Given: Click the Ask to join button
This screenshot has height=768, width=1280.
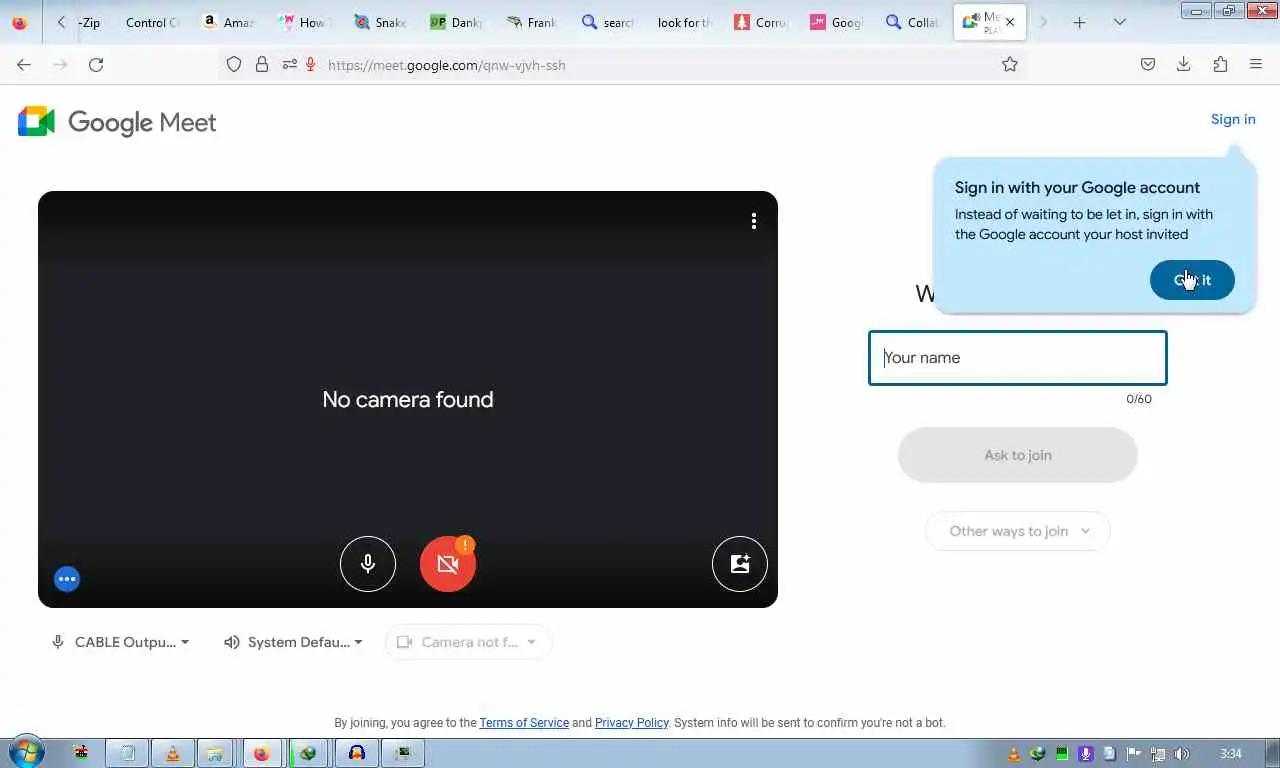Looking at the screenshot, I should (x=1018, y=455).
